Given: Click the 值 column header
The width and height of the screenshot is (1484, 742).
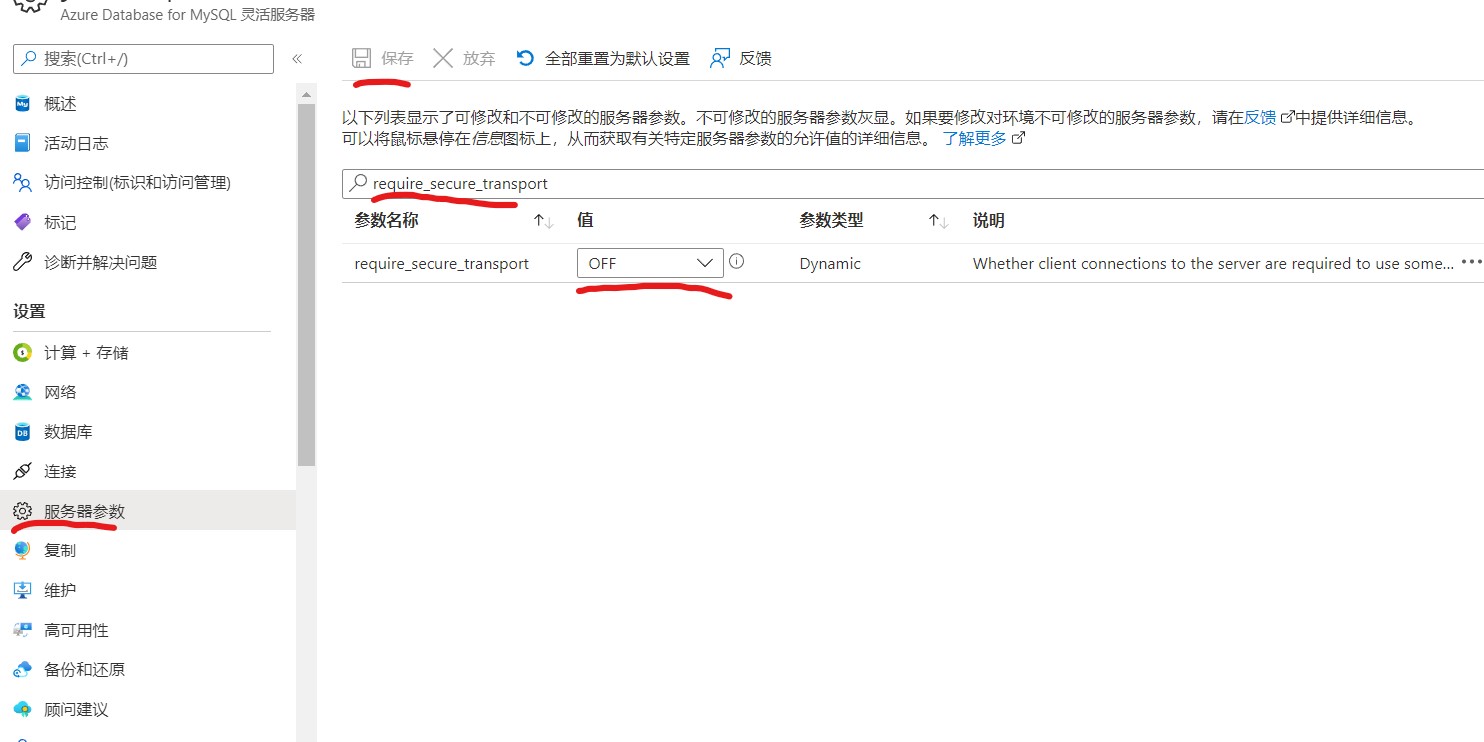Looking at the screenshot, I should (x=585, y=220).
